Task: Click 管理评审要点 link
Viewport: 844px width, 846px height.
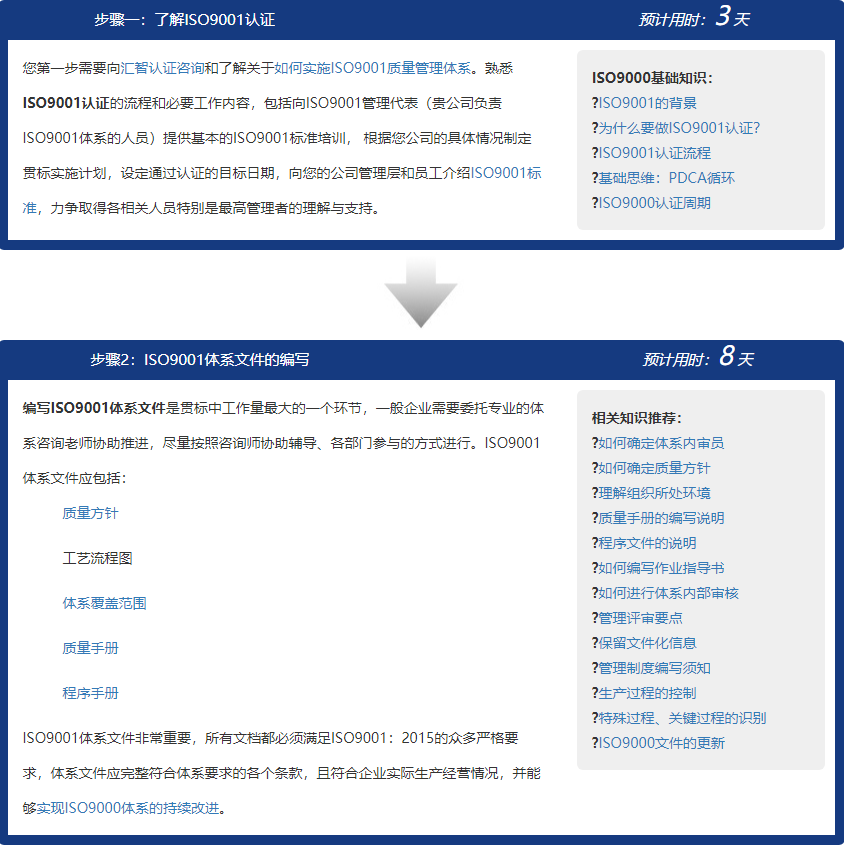Action: click(x=640, y=618)
